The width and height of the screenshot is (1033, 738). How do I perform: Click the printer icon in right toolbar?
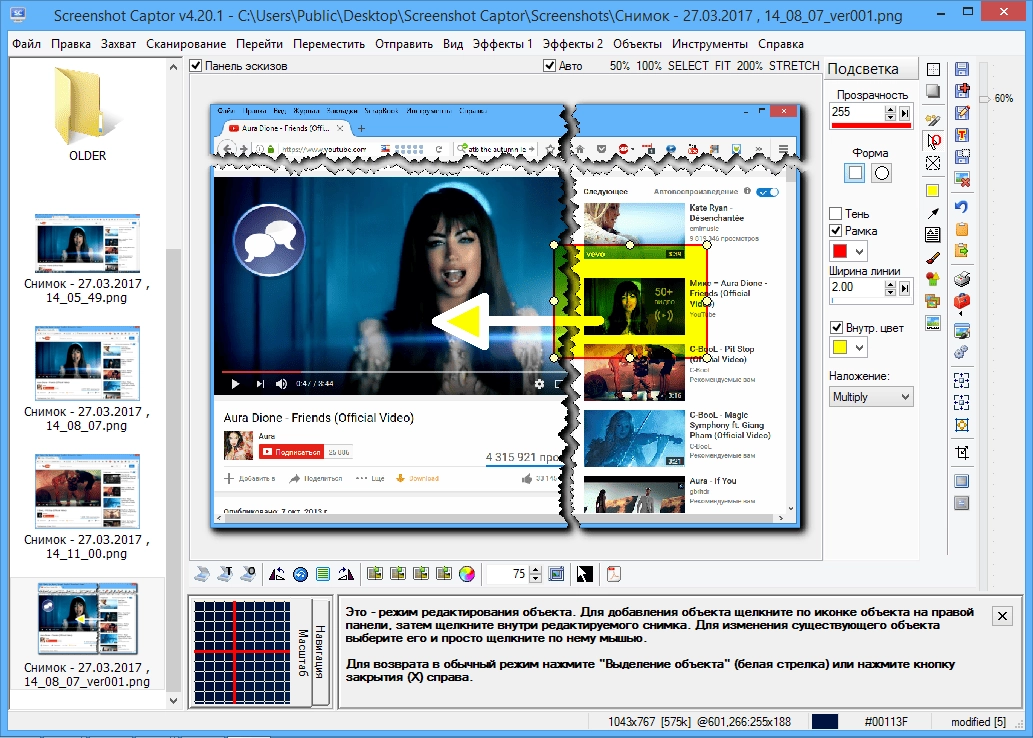[x=961, y=279]
